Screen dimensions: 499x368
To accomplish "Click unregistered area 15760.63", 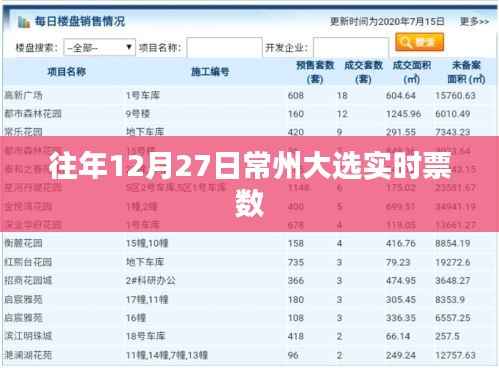I will (455, 96).
